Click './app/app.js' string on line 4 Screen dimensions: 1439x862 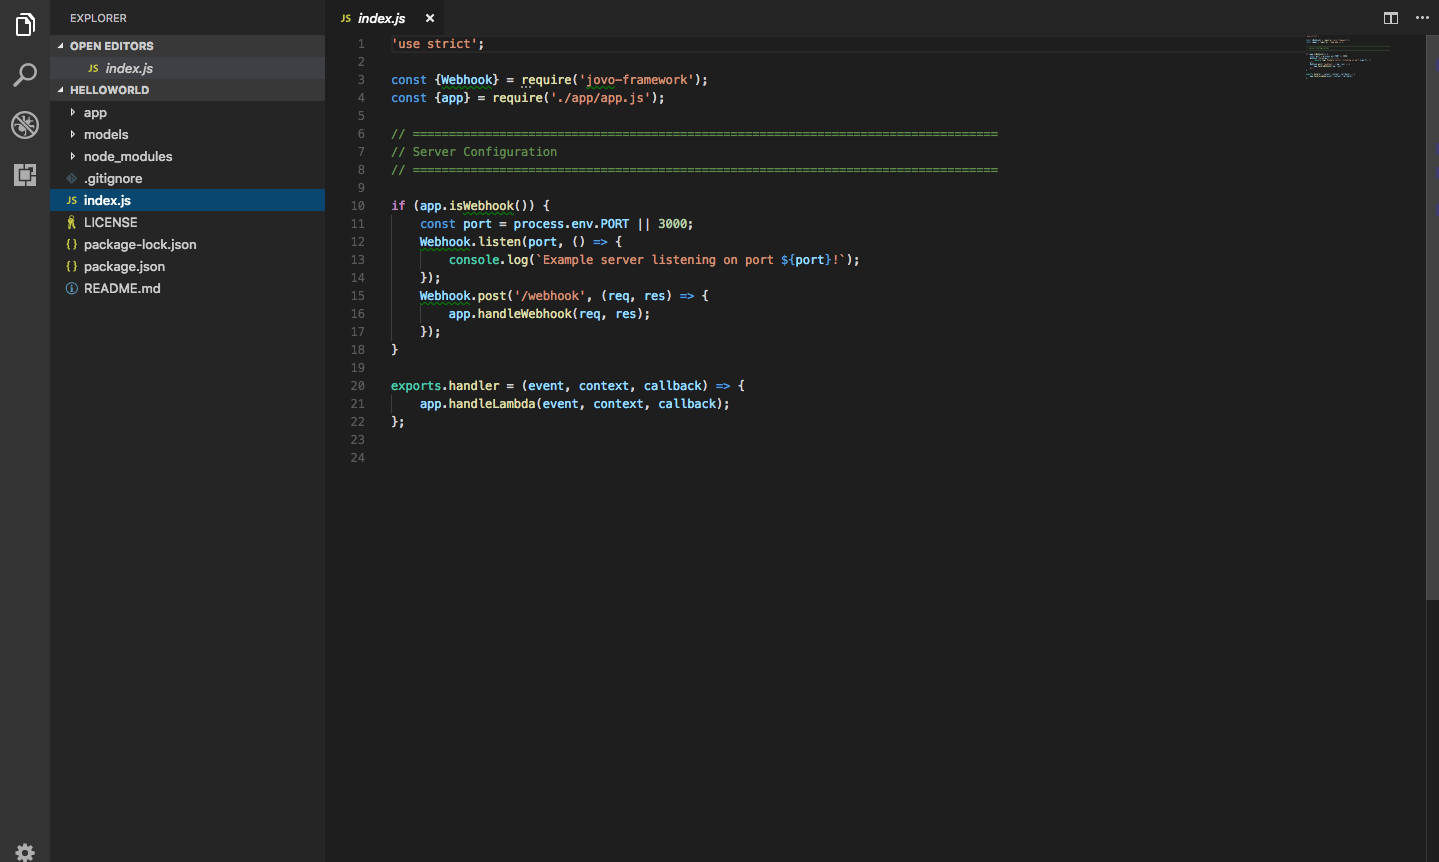(x=600, y=98)
